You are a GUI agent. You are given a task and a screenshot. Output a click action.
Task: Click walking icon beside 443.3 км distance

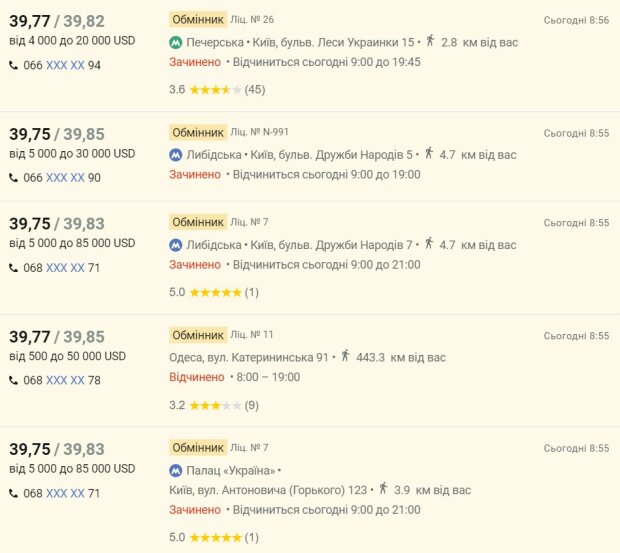click(x=345, y=356)
